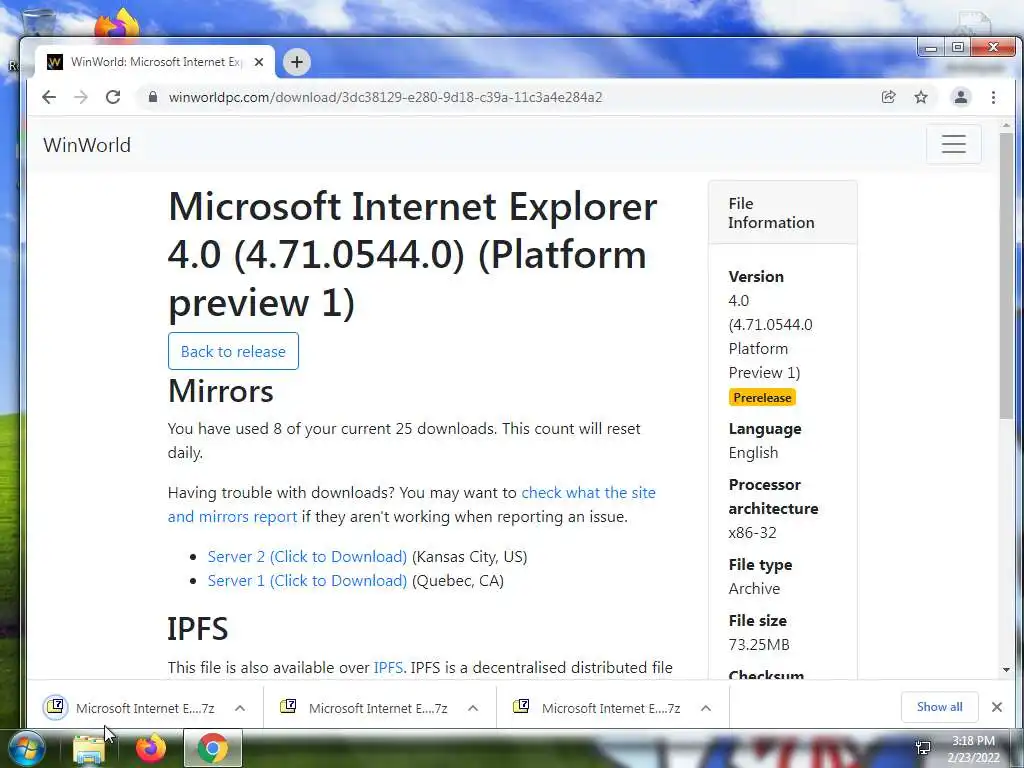Open Chrome's three-dot menu
This screenshot has height=768, width=1024.
993,97
